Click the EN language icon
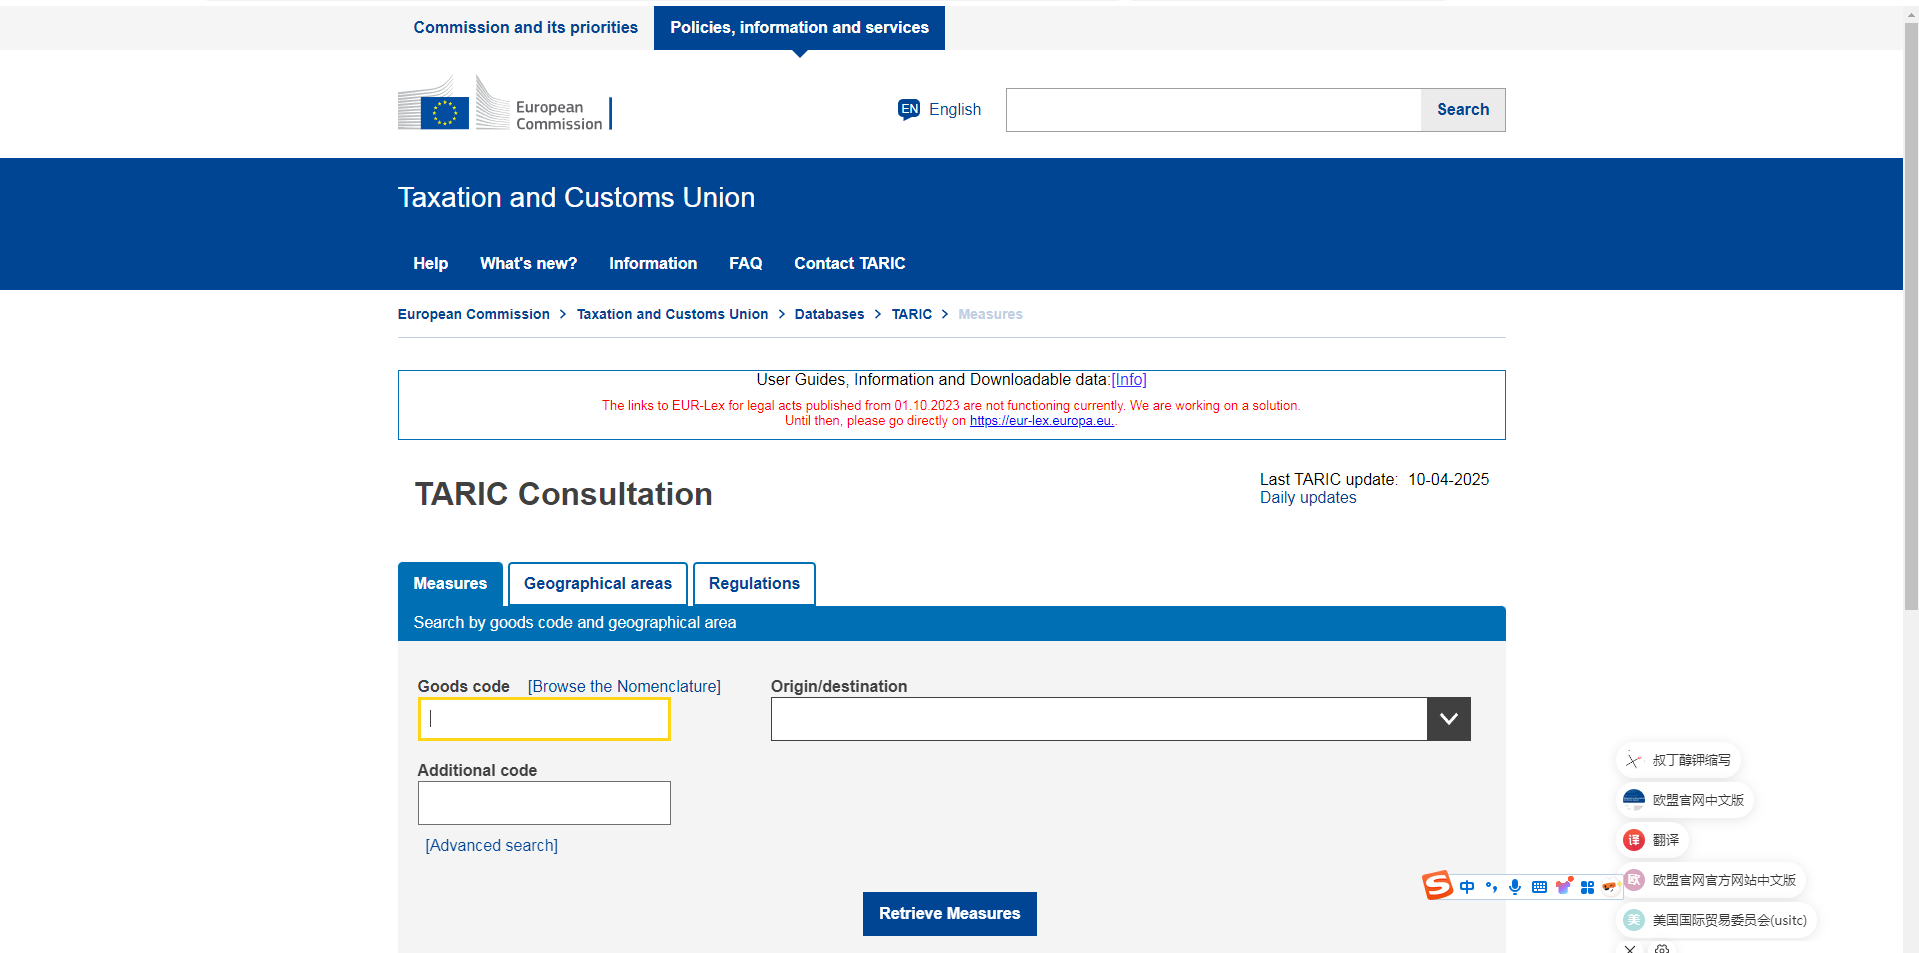Viewport: 1919px width, 953px height. (908, 109)
